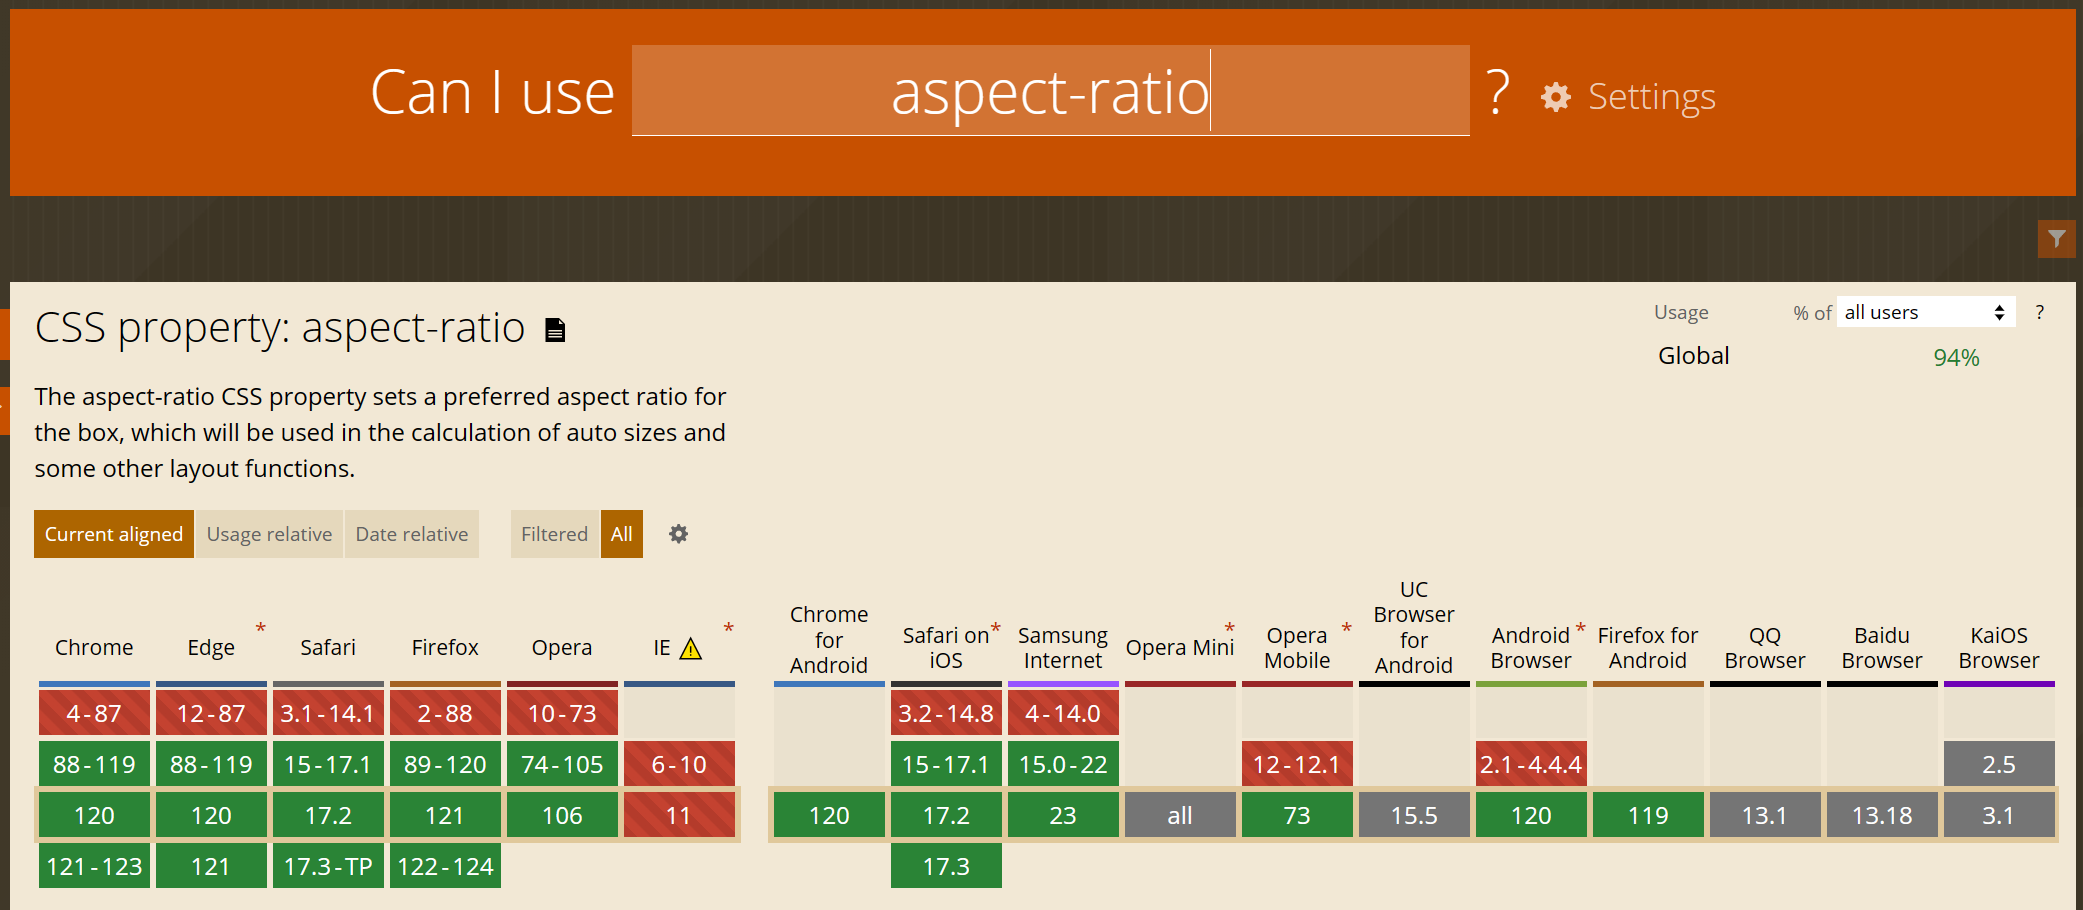Image resolution: width=2083 pixels, height=910 pixels.
Task: Click the question mark after search box
Action: pos(1497,93)
